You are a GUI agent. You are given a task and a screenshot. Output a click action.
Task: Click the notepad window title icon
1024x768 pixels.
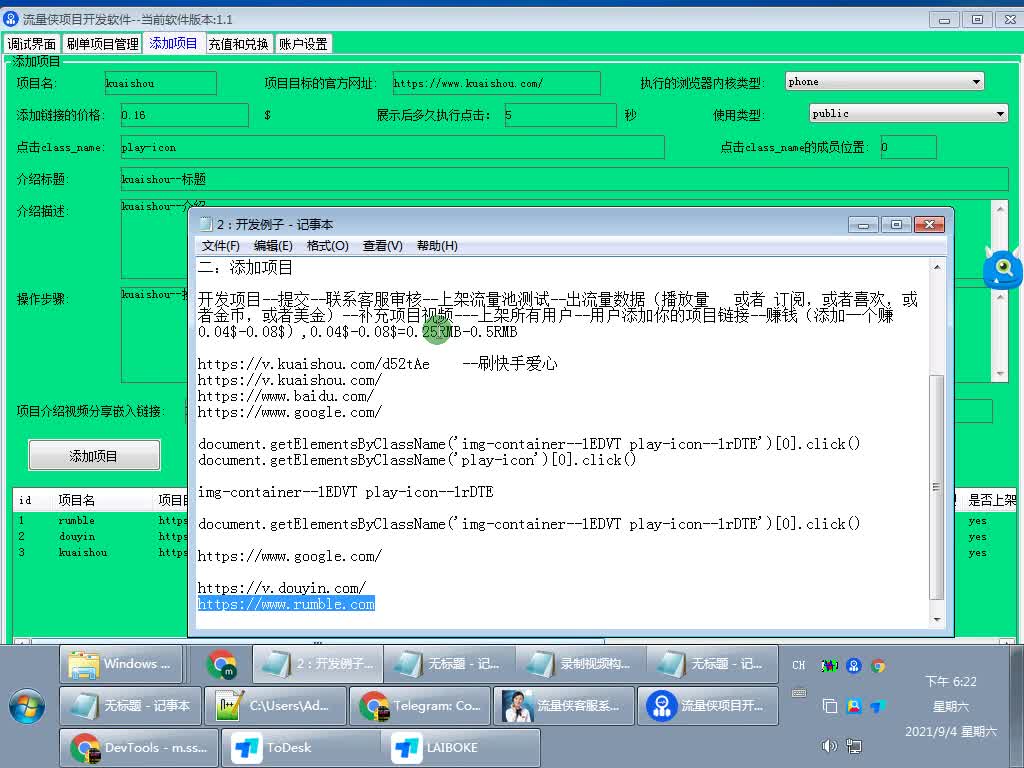click(206, 224)
